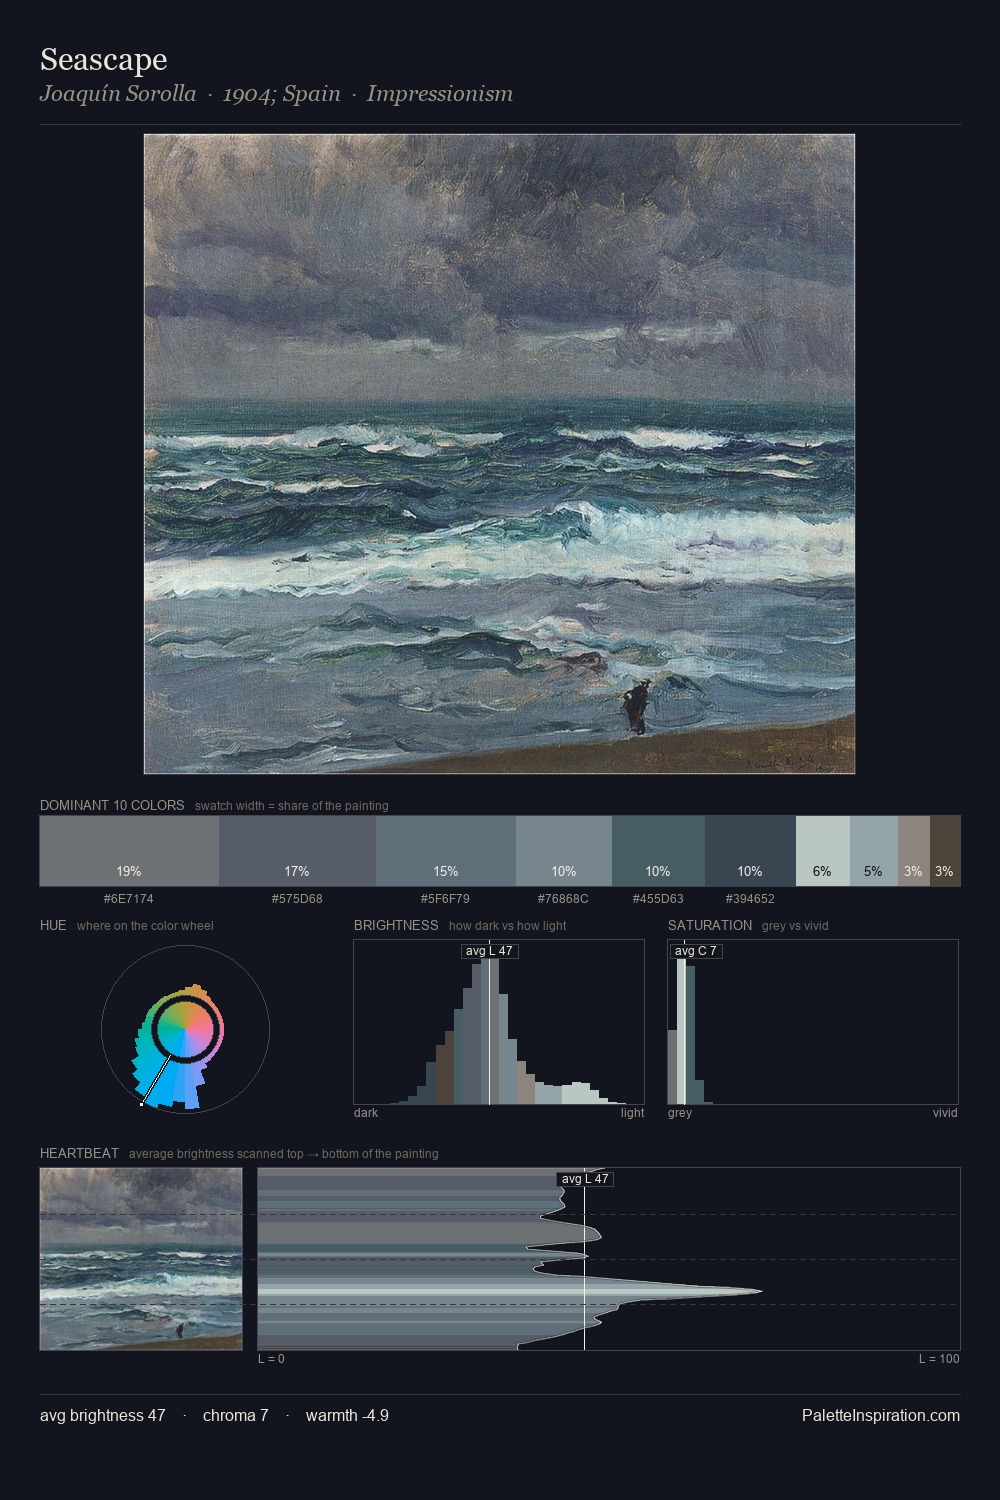Select the dark swatch #394652
The width and height of the screenshot is (1000, 1500).
[x=750, y=851]
